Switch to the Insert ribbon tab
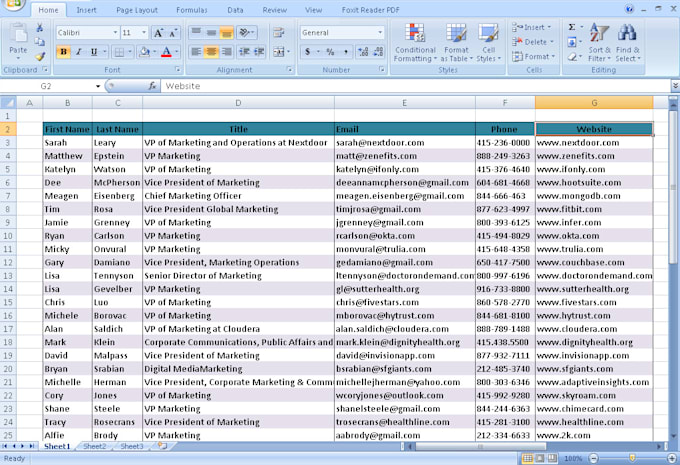Viewport: 680px width, 465px height. pos(86,10)
